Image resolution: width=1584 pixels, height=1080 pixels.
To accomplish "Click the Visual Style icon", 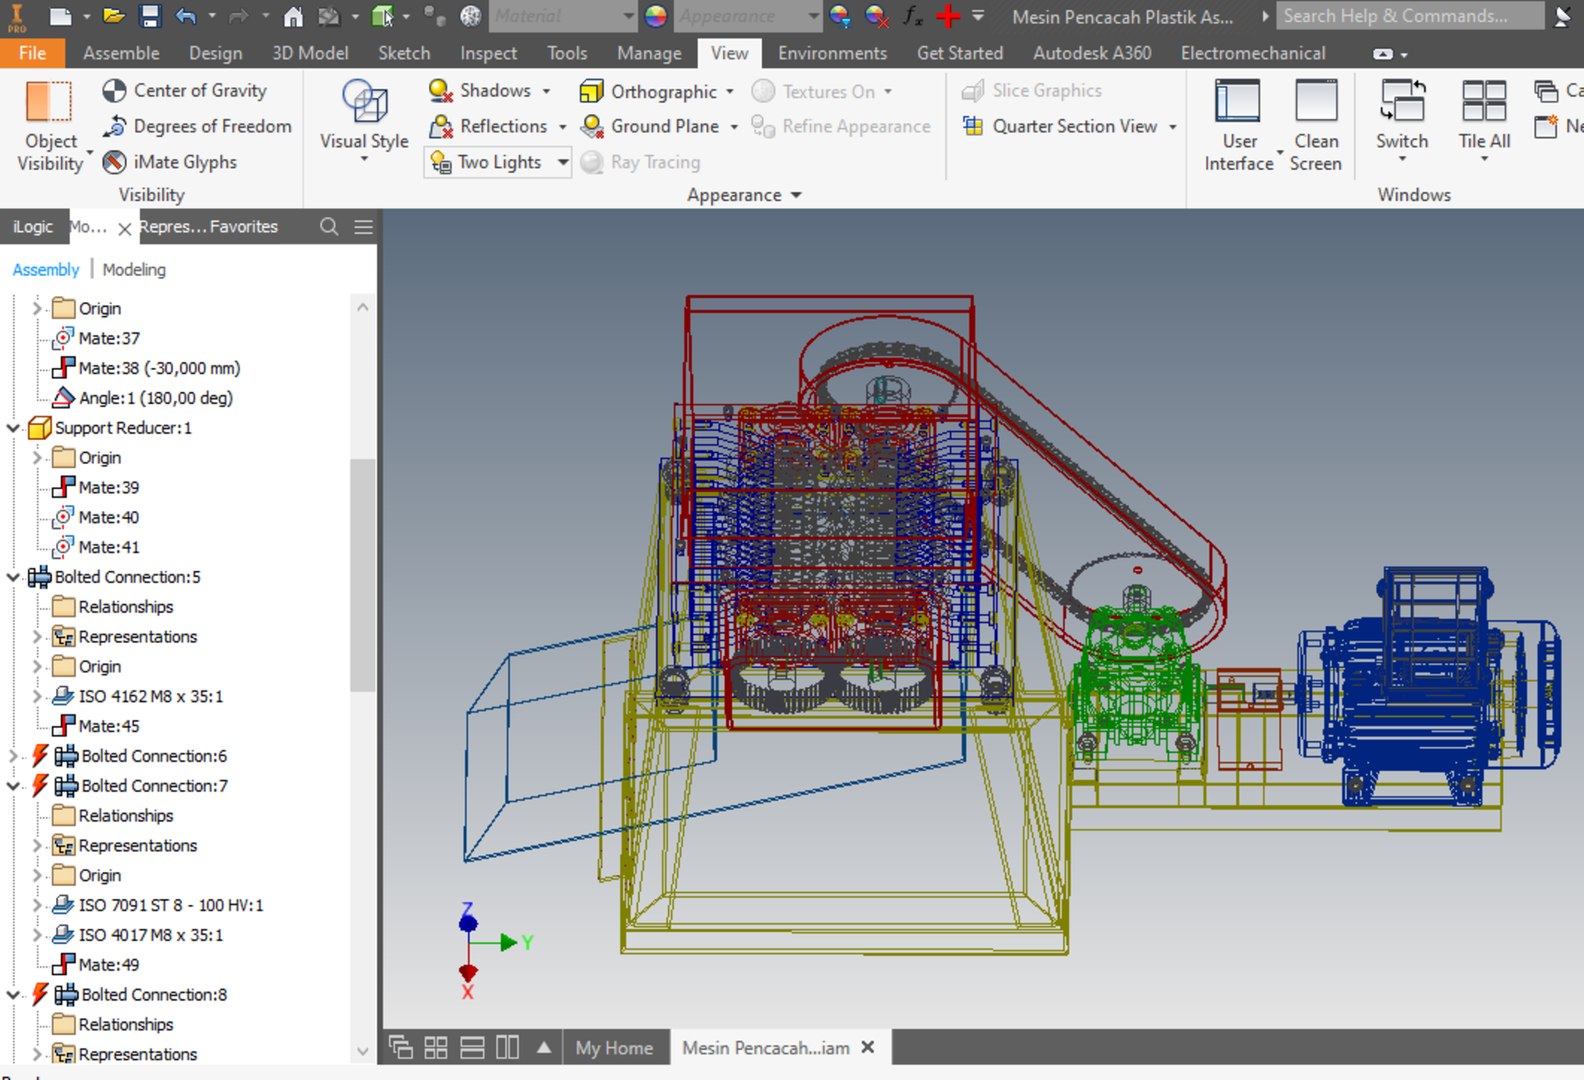I will [x=364, y=102].
